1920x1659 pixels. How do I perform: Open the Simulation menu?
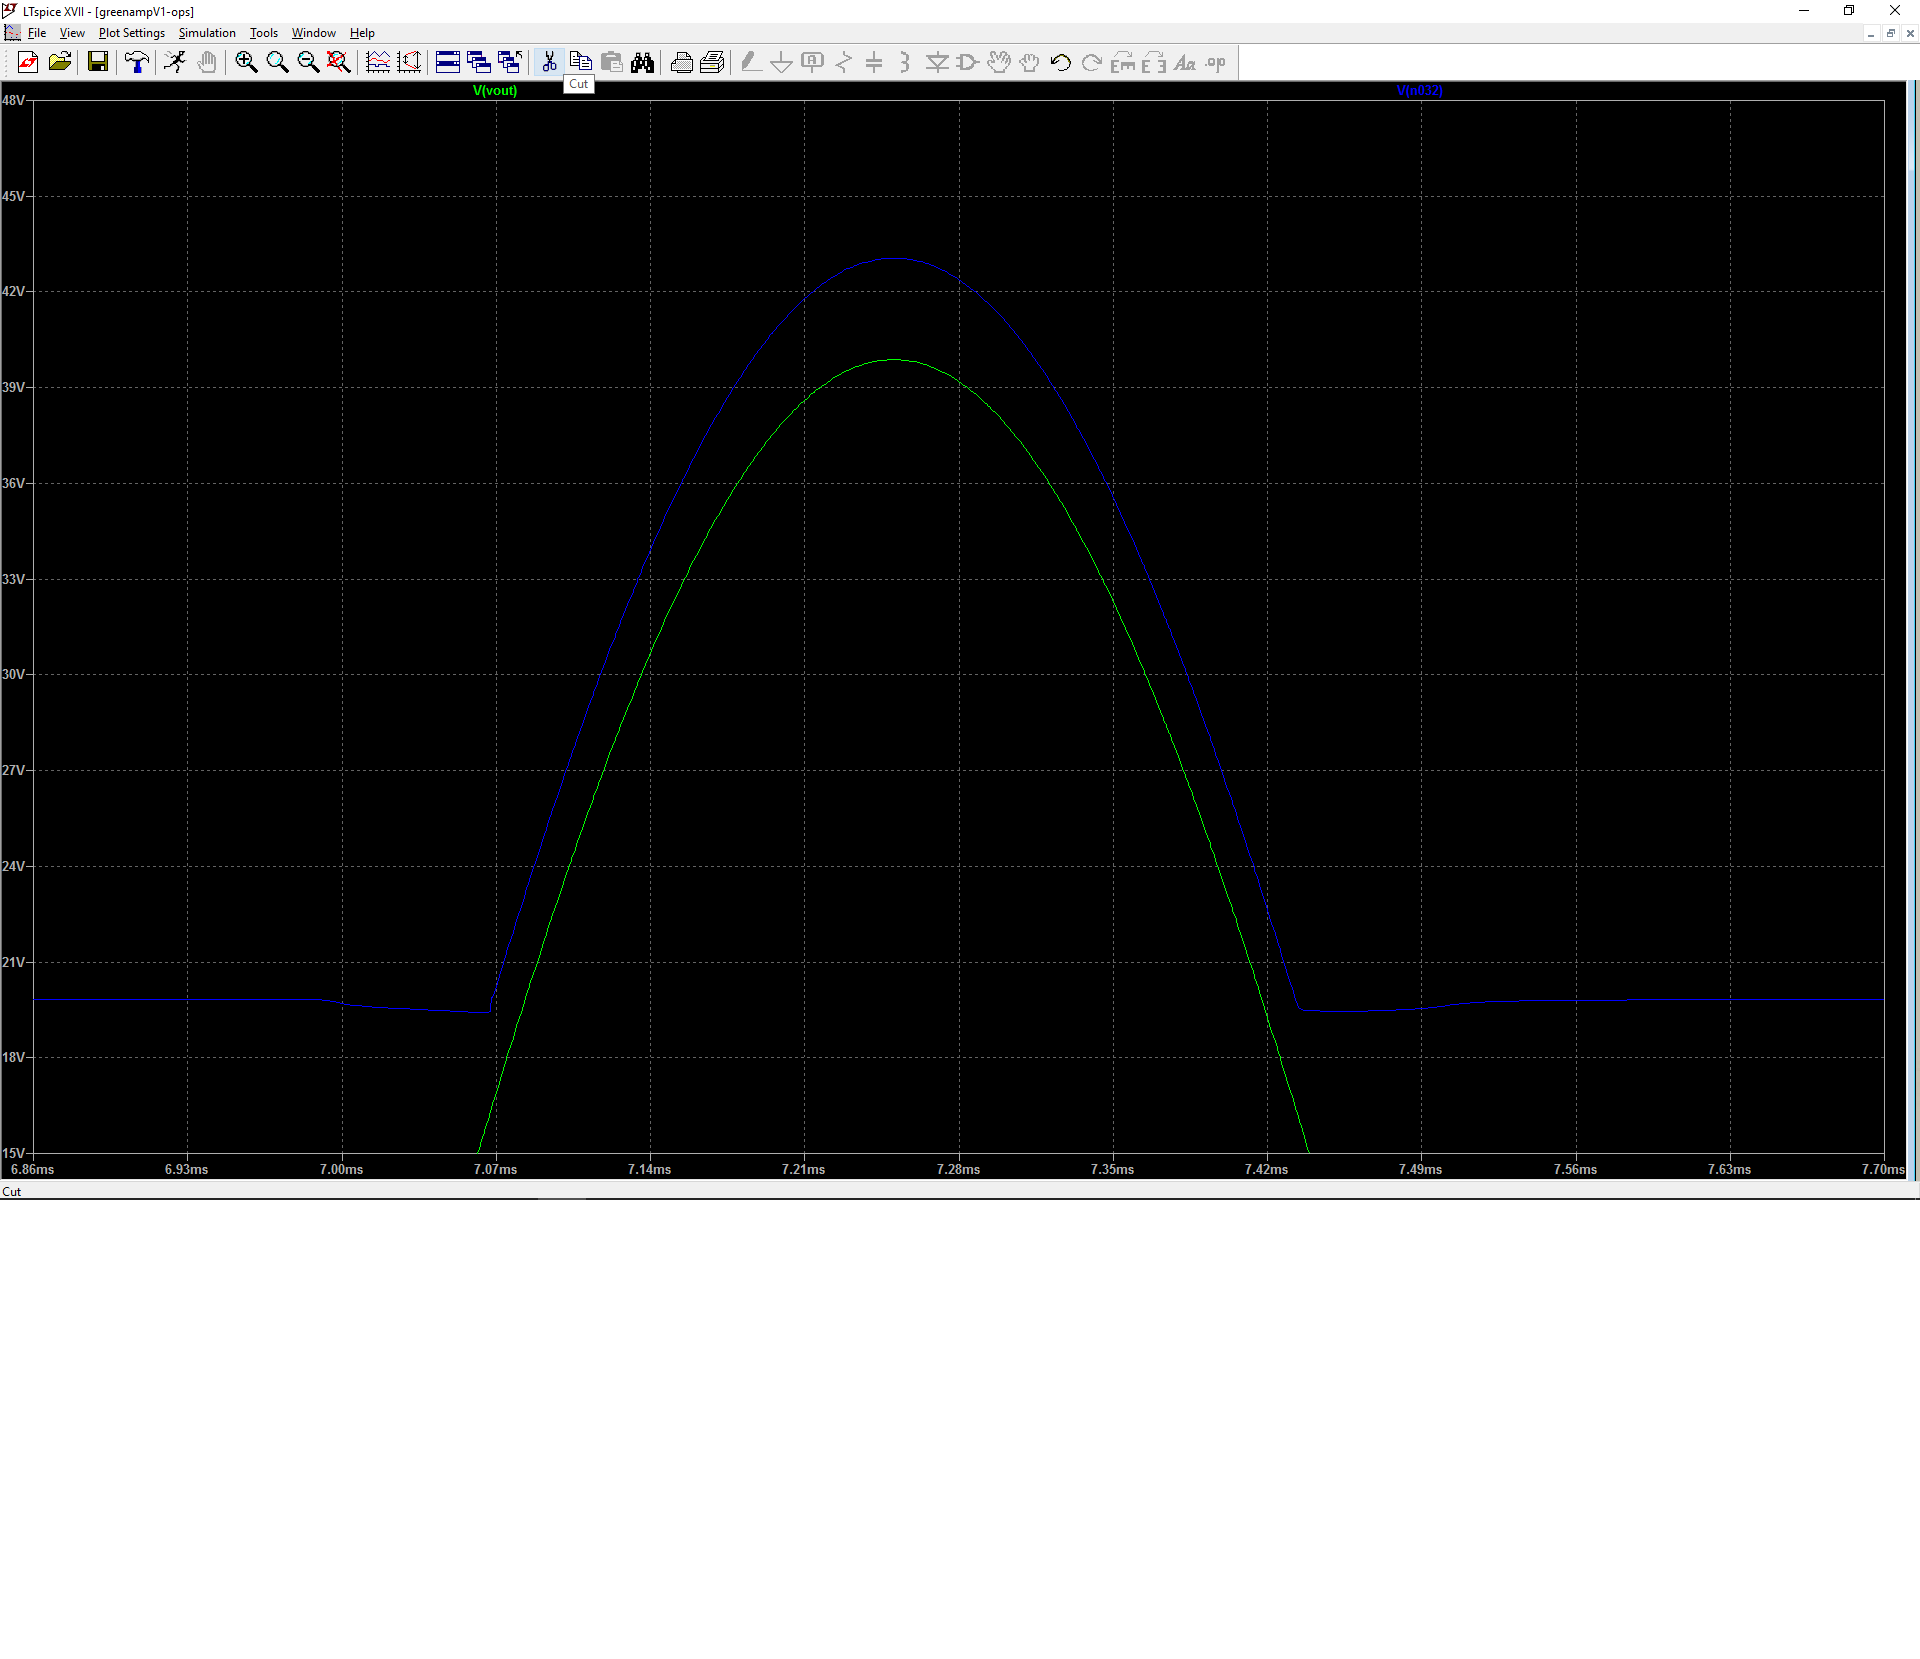coord(207,33)
